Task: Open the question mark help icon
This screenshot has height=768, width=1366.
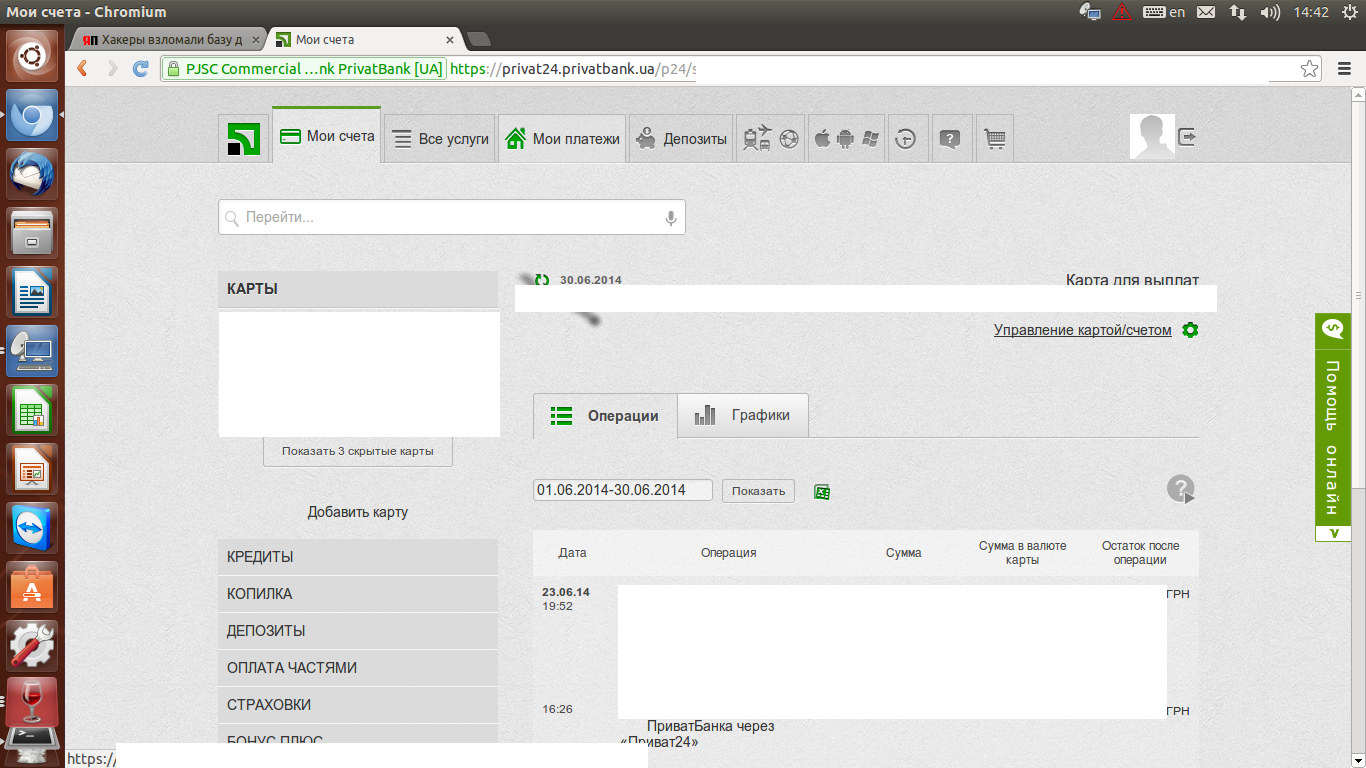Action: 951,139
